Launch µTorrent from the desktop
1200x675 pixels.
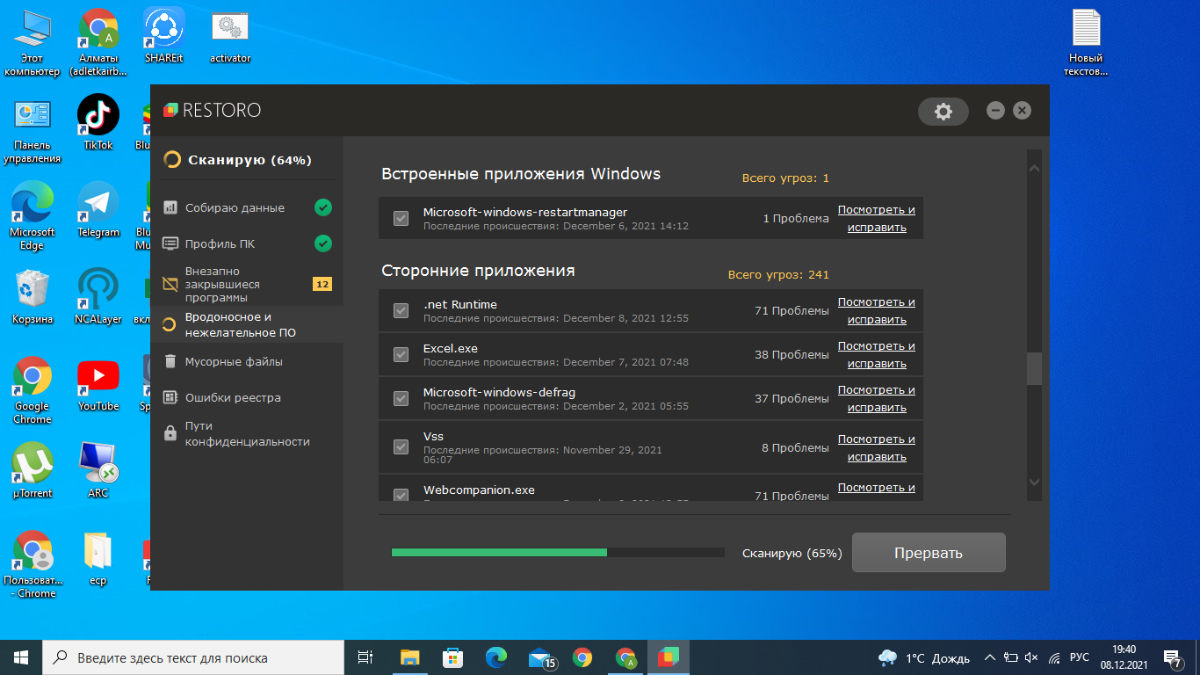click(x=32, y=465)
